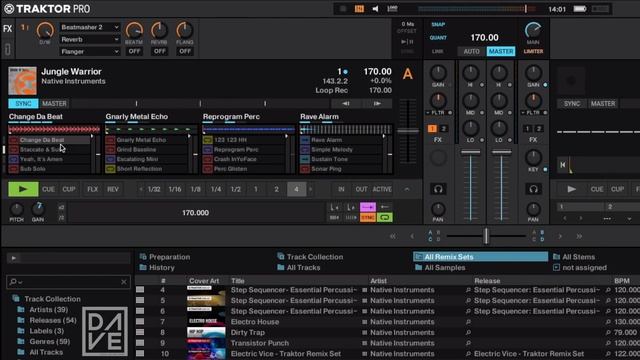The image size is (640, 360).
Task: Open search options dropdown arrow
Action: pyautogui.click(x=20, y=282)
